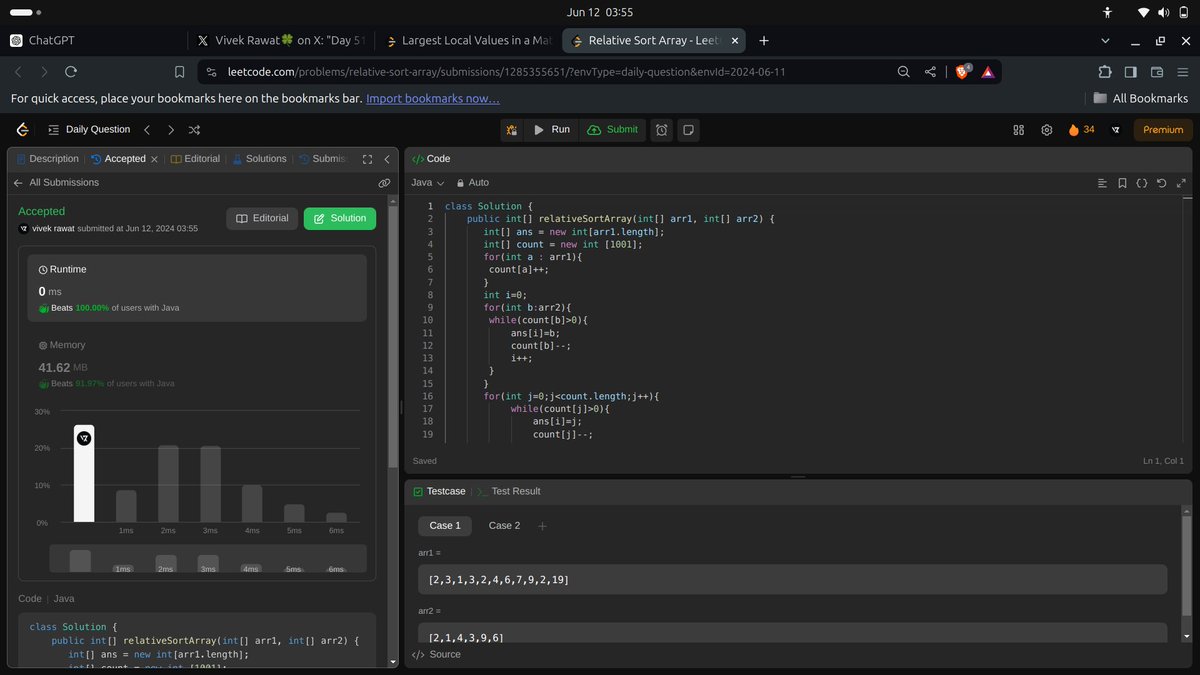Click the Premium button
This screenshot has height=675, width=1200.
tap(1163, 129)
